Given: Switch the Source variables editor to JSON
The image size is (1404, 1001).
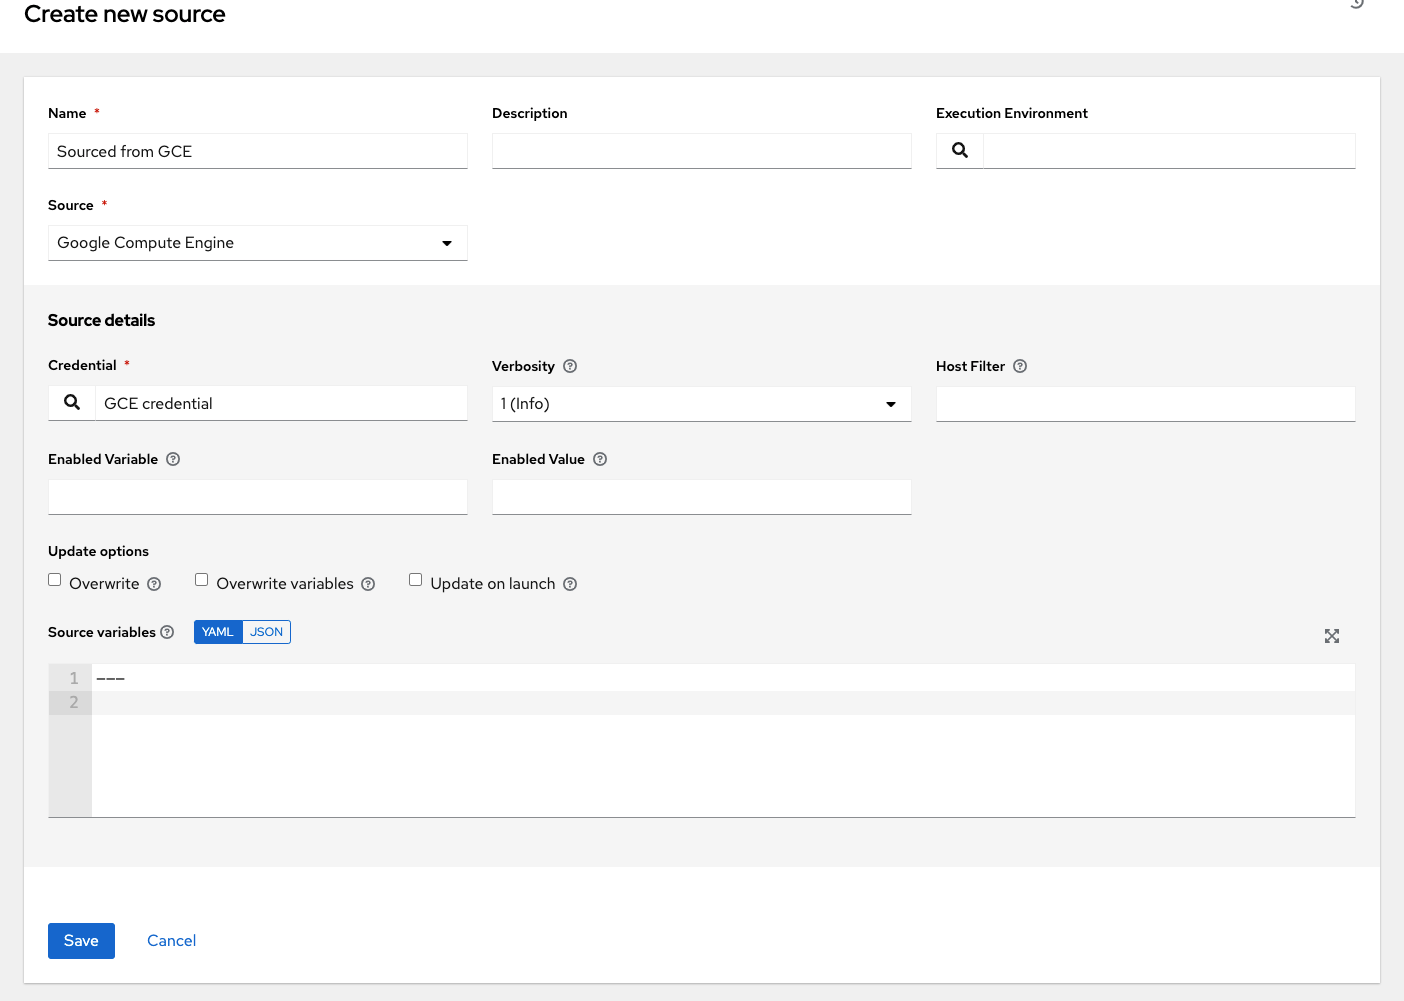Looking at the screenshot, I should coord(266,631).
